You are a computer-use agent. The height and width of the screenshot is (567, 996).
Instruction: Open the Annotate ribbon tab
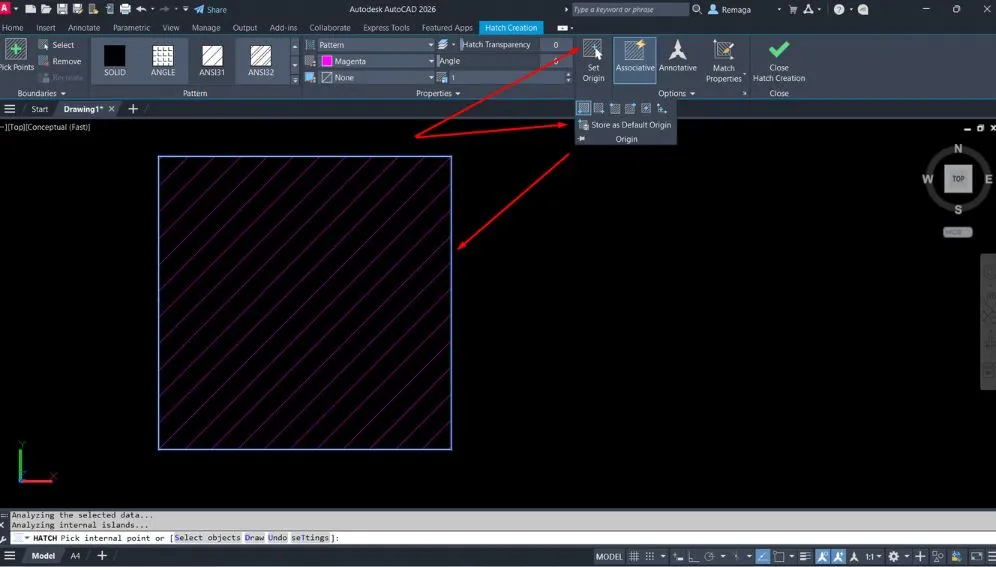(x=84, y=28)
